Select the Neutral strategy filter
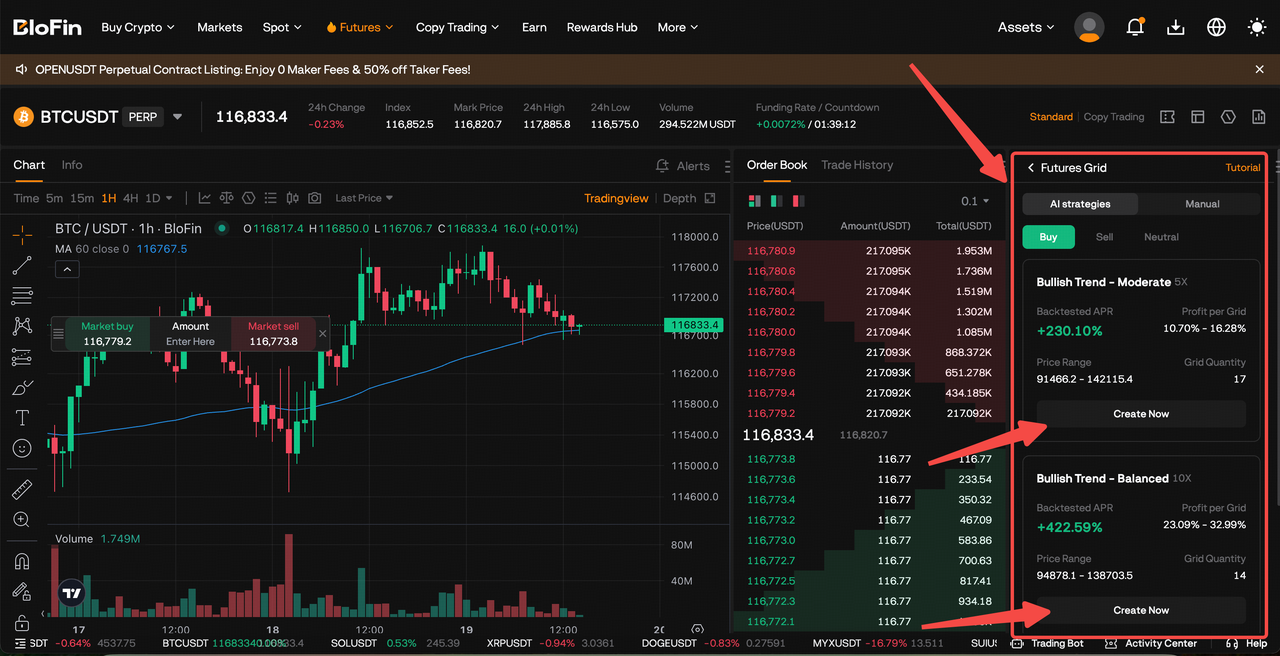The width and height of the screenshot is (1280, 656). point(1161,237)
